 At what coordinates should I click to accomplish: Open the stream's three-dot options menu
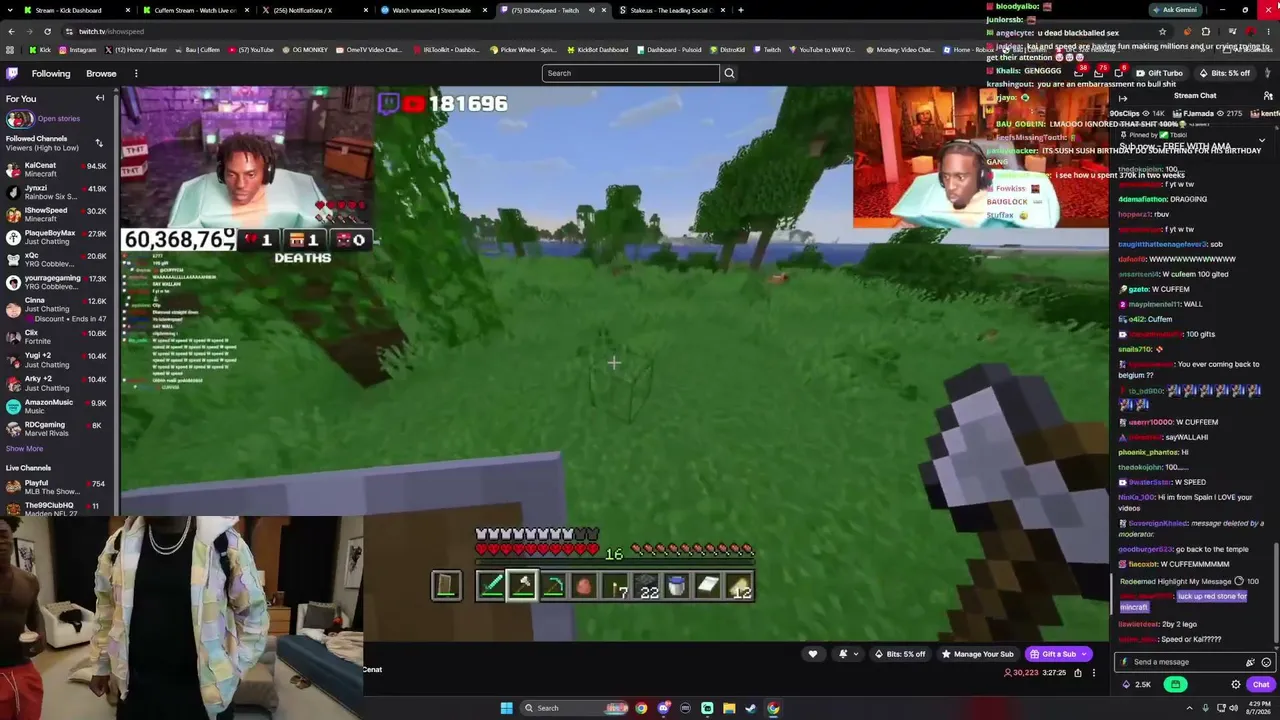(x=1093, y=673)
